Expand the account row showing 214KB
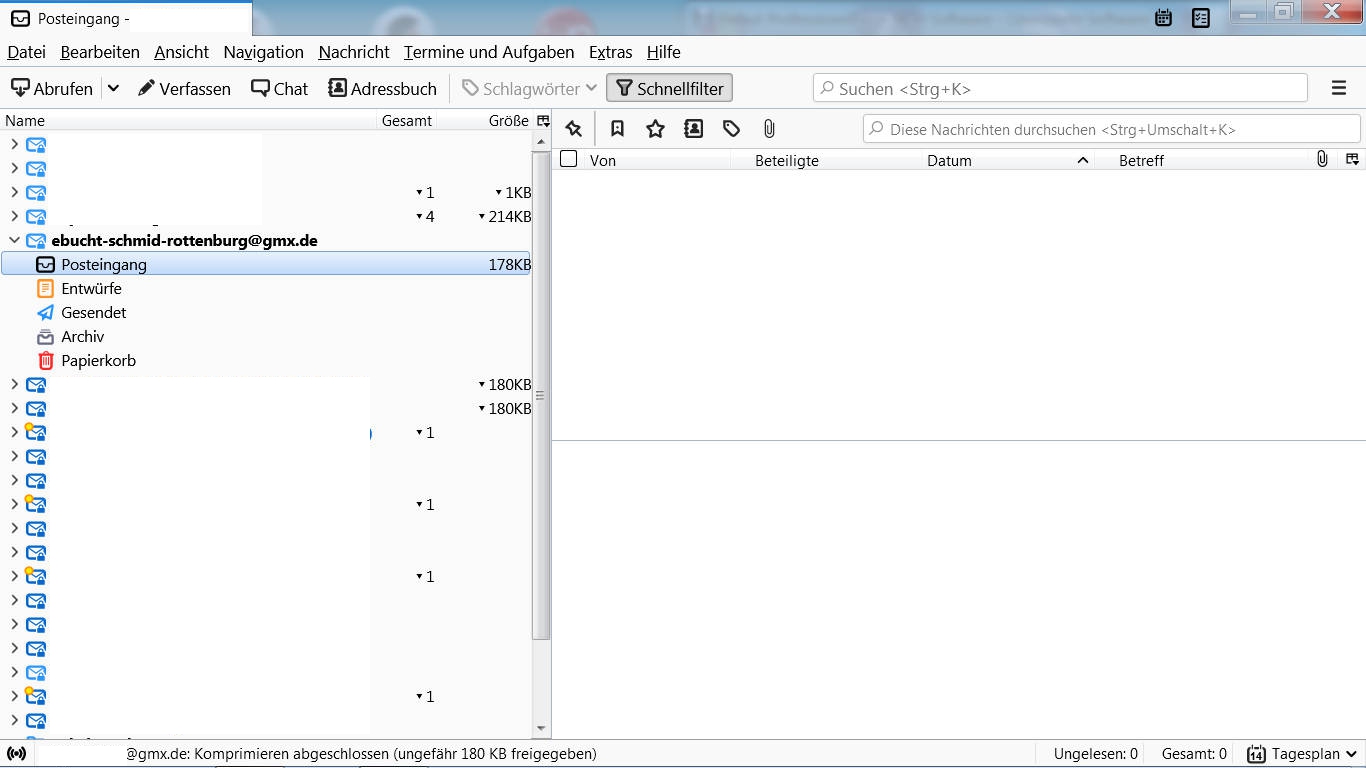The height and width of the screenshot is (768, 1366). (14, 216)
